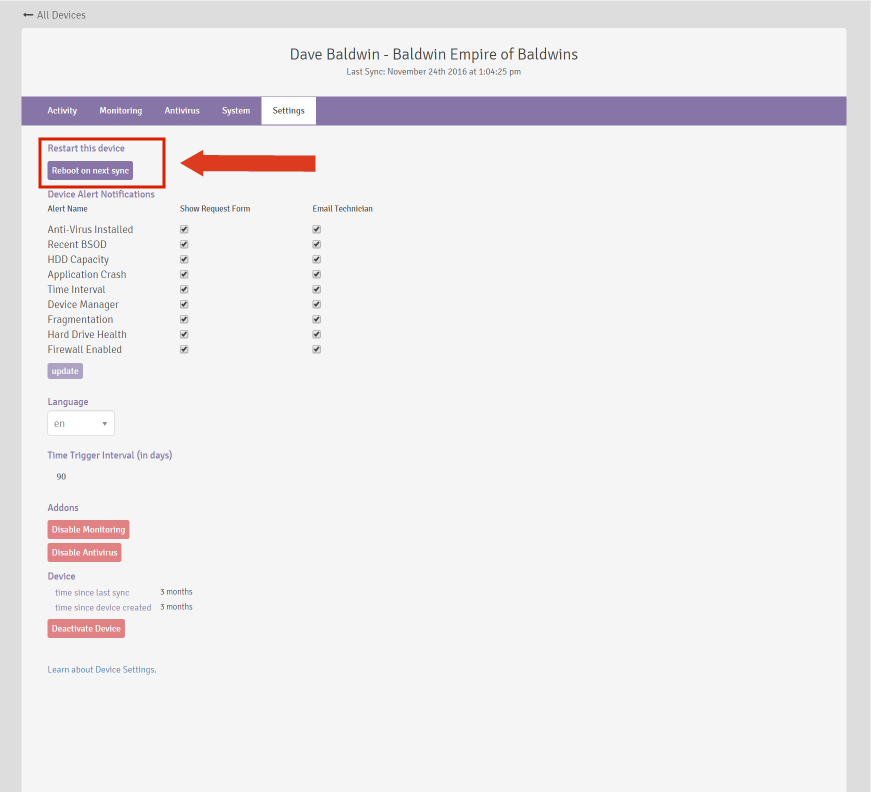Toggle Email Technician for Anti-Virus Installed
871x792 pixels.
(317, 229)
